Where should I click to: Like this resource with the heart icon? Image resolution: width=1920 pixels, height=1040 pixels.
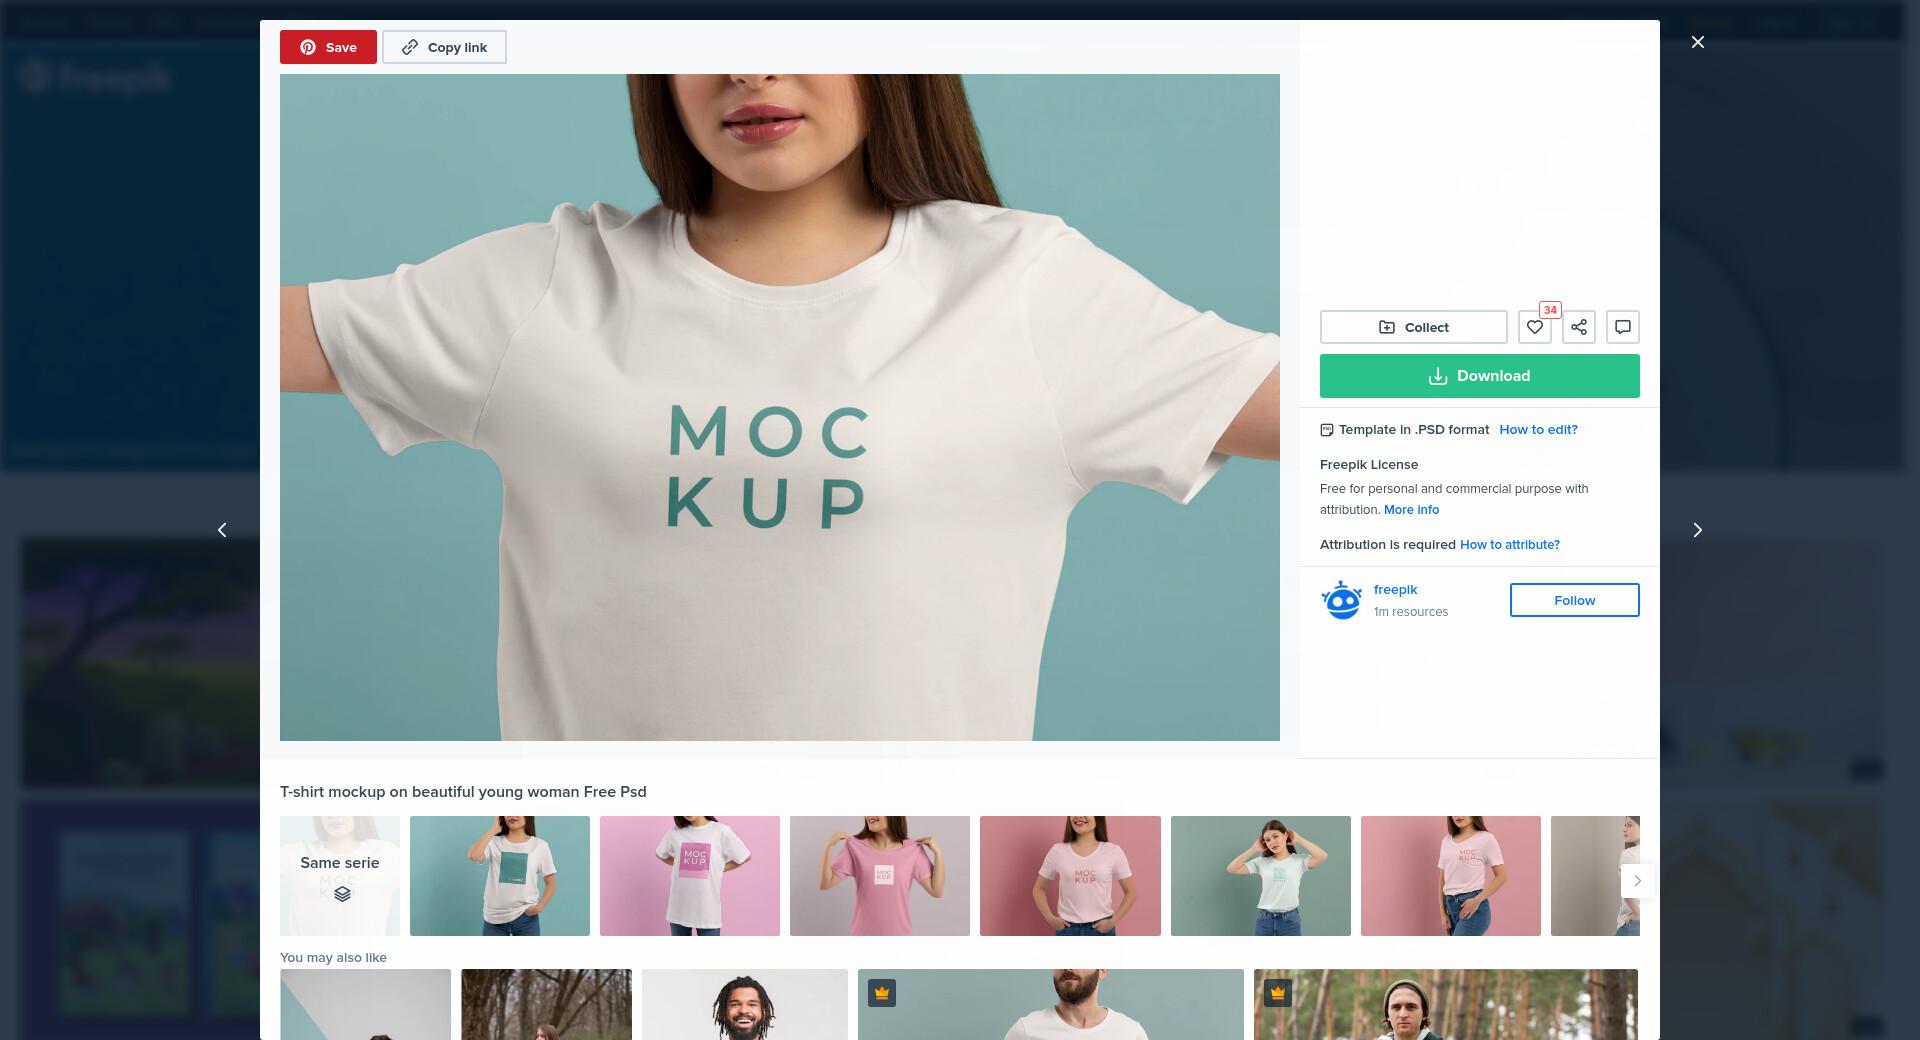tap(1534, 327)
